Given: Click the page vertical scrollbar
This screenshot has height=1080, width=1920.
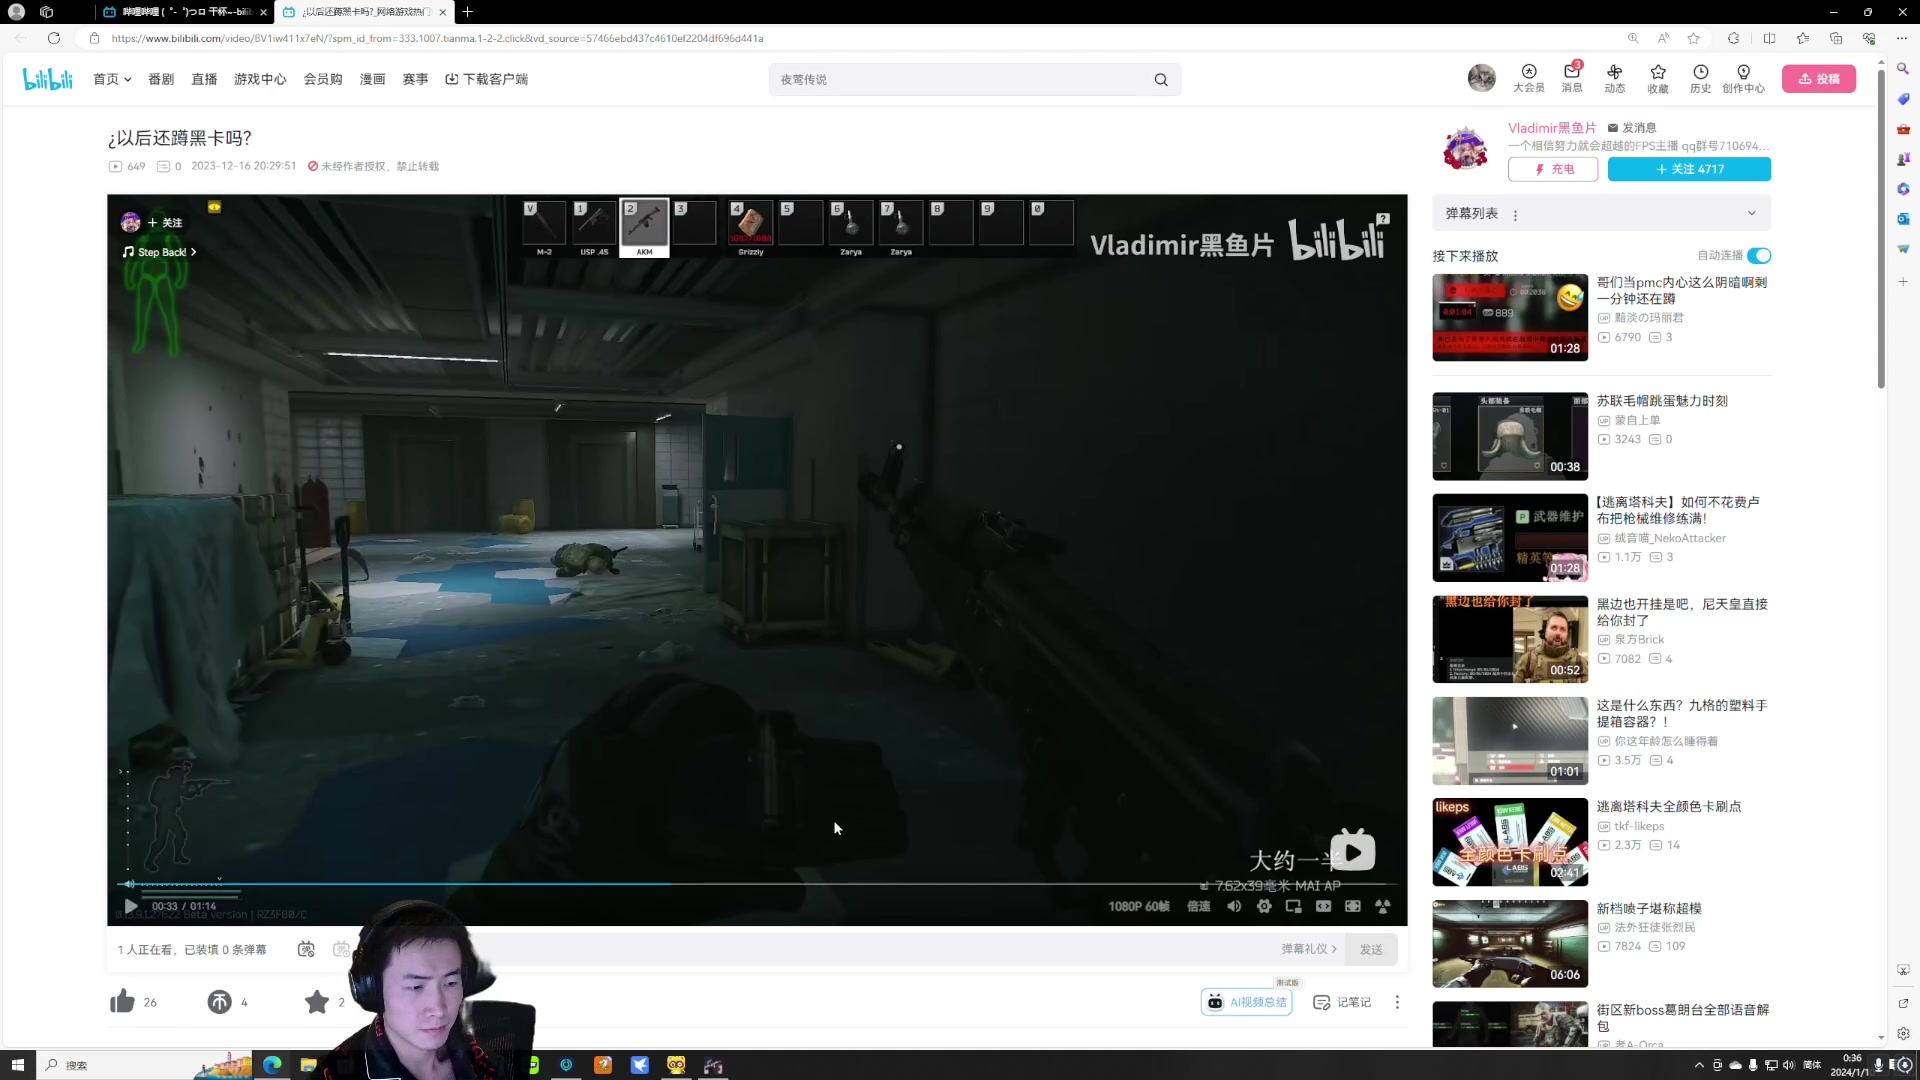Looking at the screenshot, I should [x=1881, y=230].
